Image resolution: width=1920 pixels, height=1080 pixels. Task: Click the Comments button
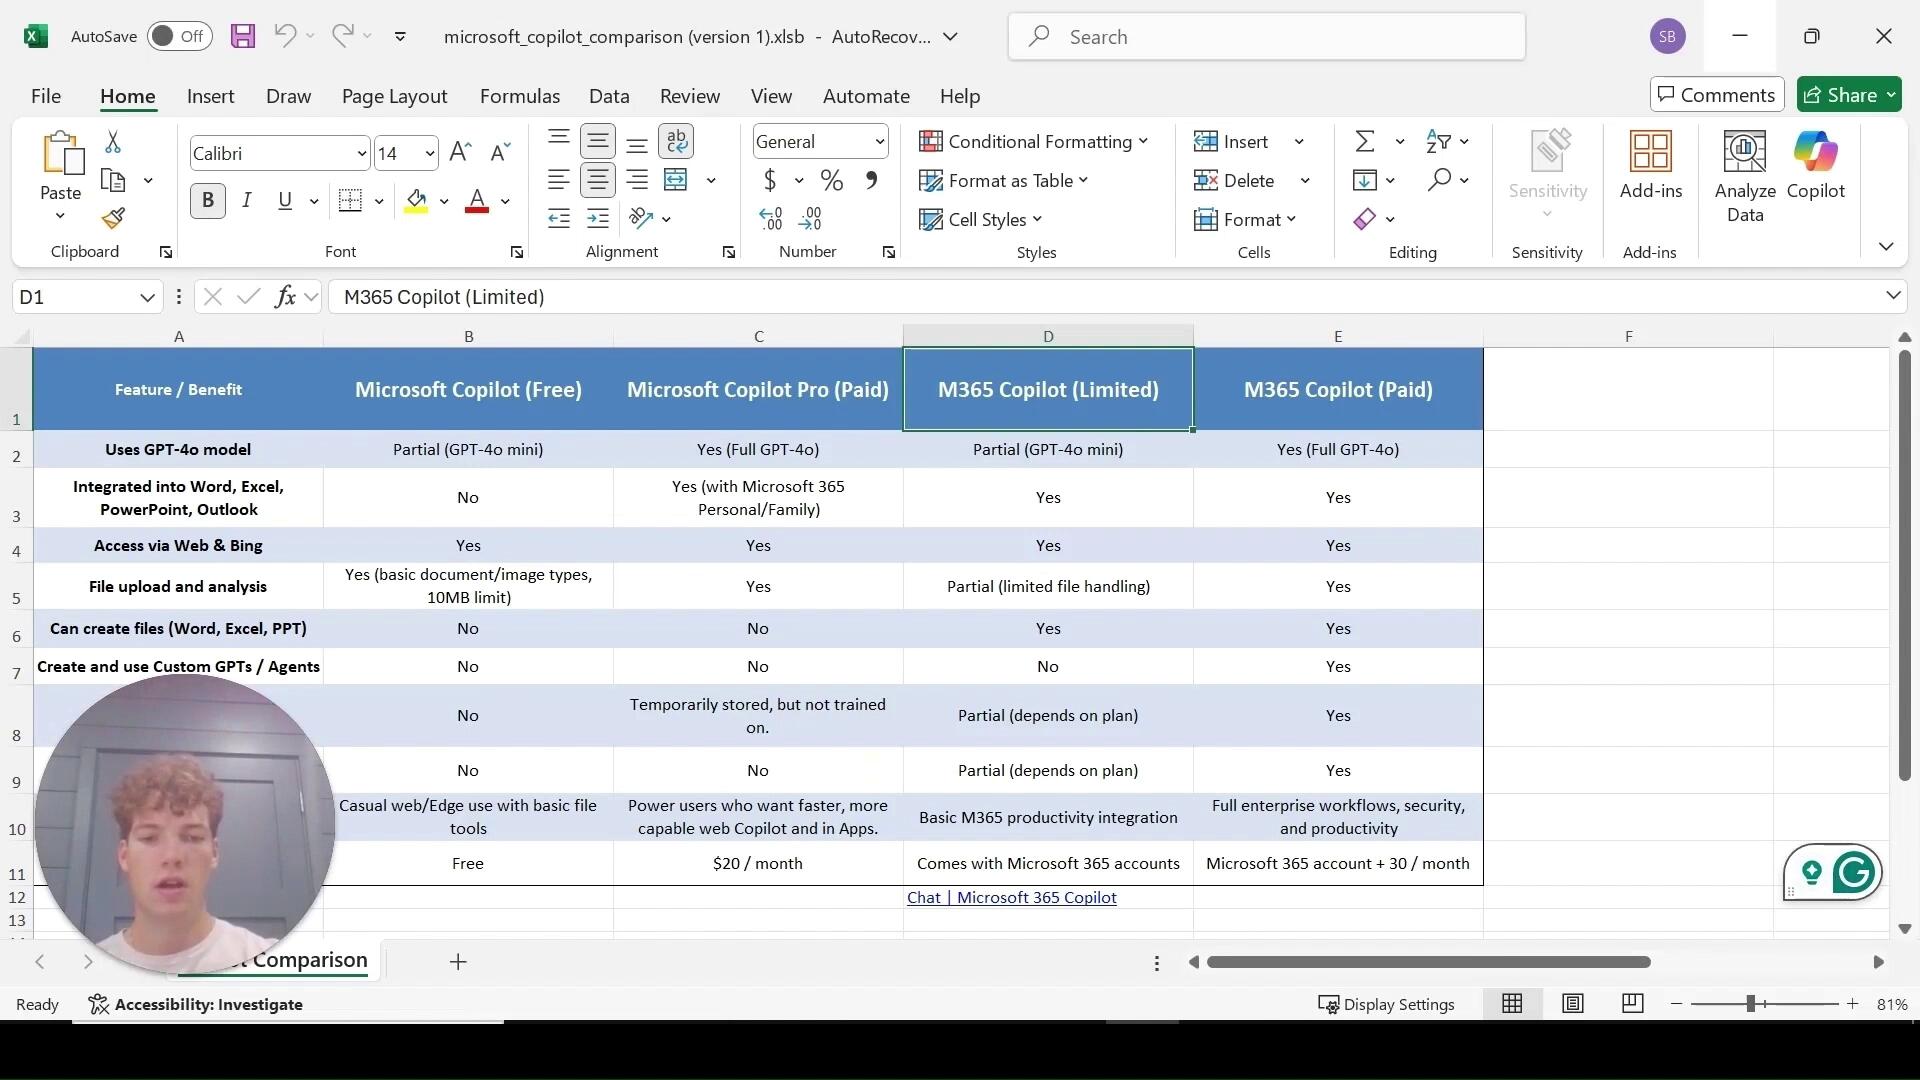coord(1716,95)
